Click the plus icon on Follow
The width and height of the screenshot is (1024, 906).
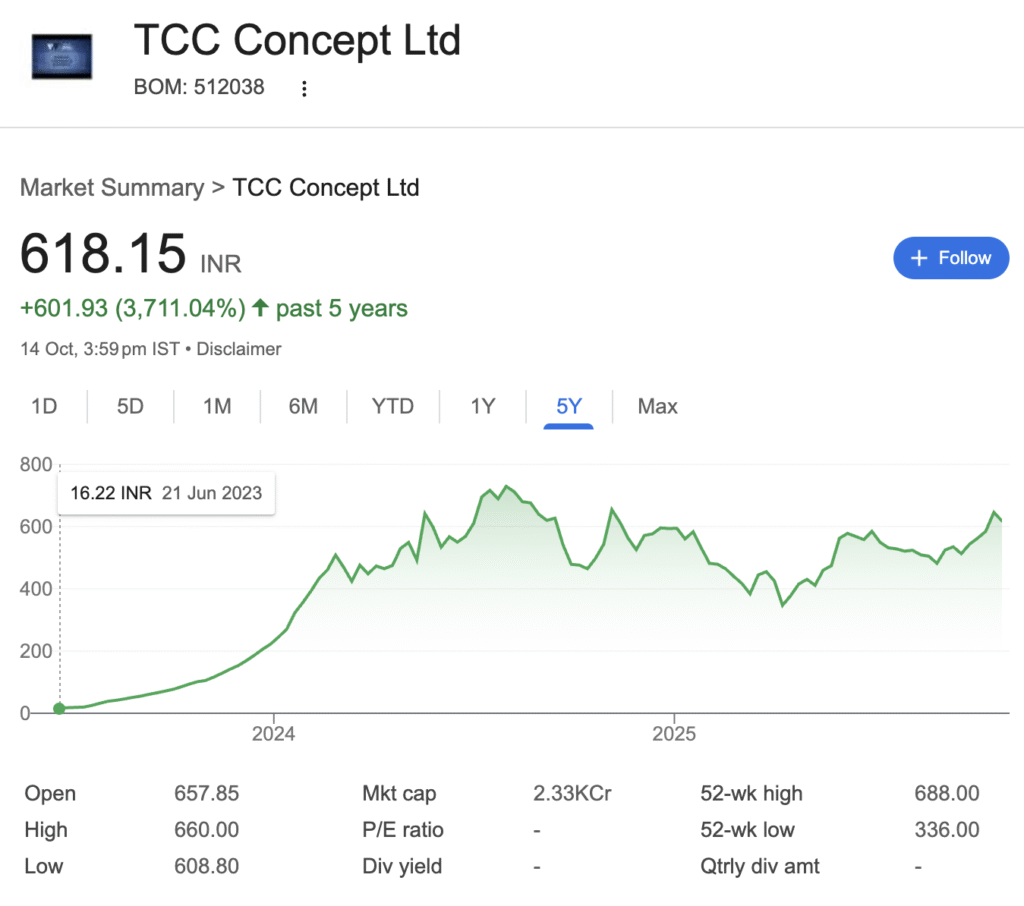(920, 258)
